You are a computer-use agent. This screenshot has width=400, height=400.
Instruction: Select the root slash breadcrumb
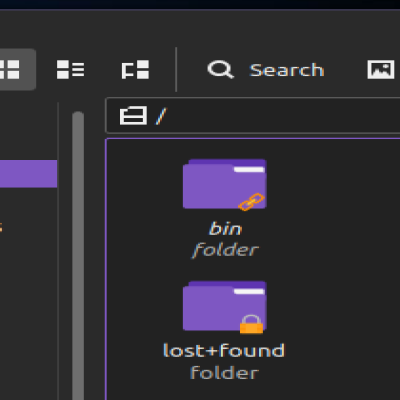(161, 116)
